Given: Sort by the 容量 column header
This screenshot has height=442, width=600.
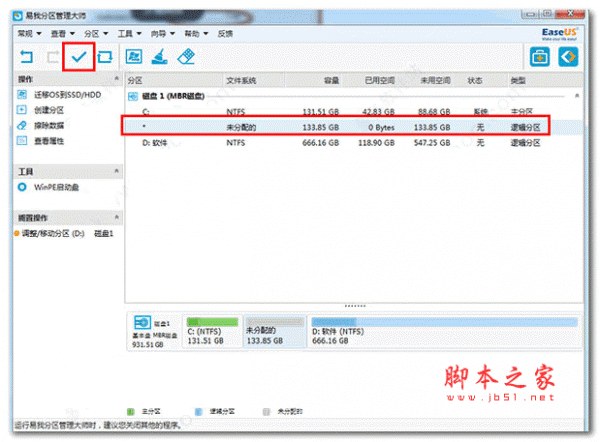Looking at the screenshot, I should (313, 80).
